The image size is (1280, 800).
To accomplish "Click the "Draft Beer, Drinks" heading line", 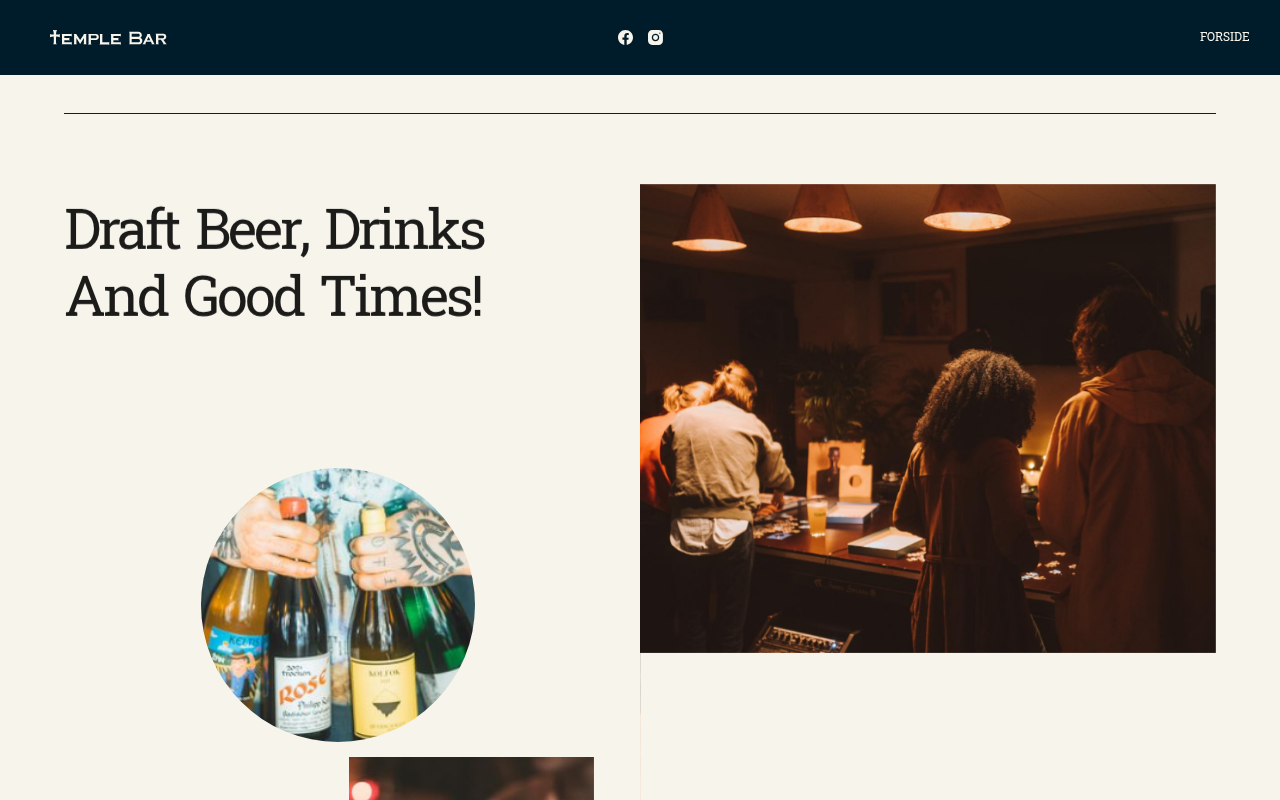I will (274, 230).
